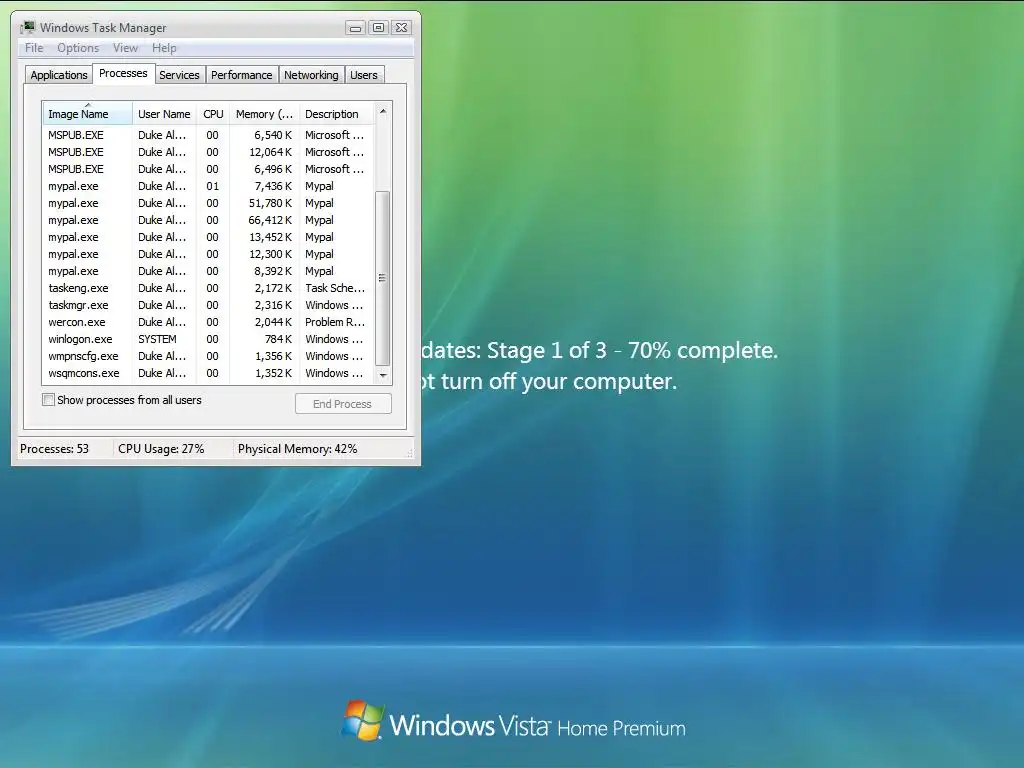The width and height of the screenshot is (1024, 768).
Task: Select mypal.exe row using 66,412 K
Action: [208, 219]
